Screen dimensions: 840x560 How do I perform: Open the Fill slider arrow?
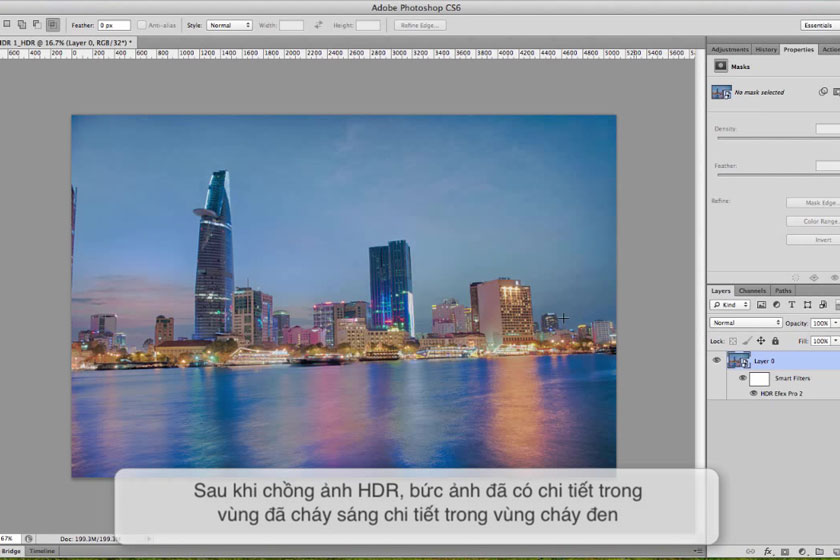click(835, 341)
